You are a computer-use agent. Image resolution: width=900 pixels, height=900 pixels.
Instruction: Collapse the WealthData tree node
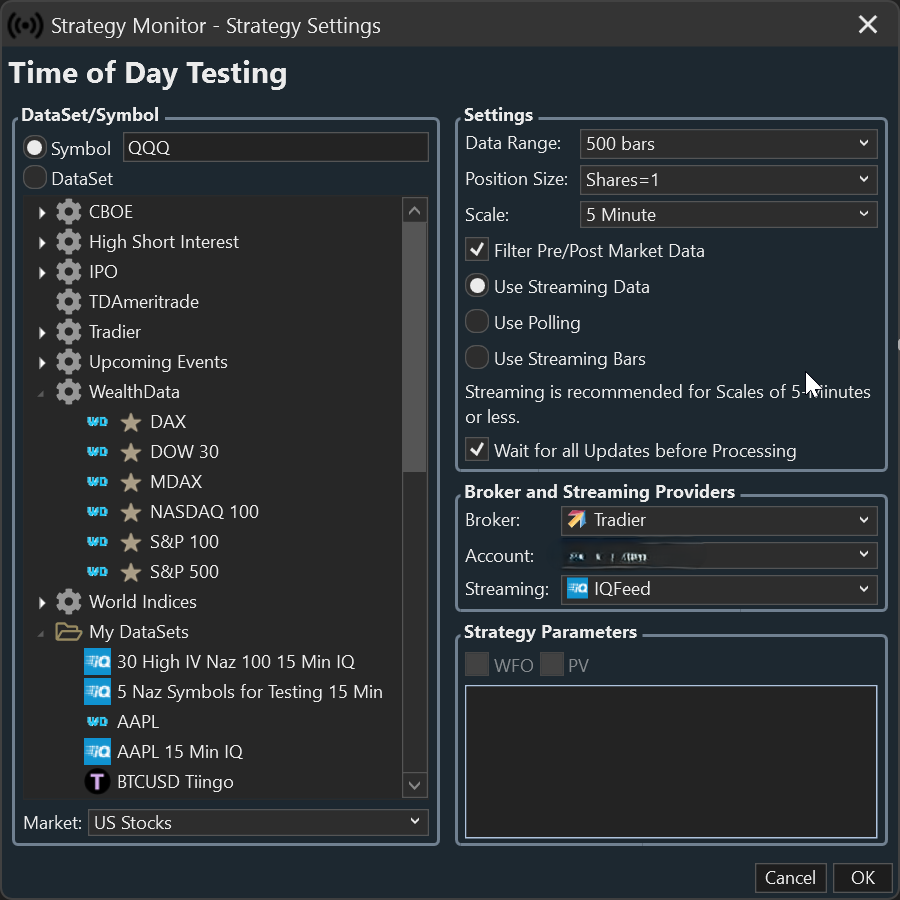point(41,393)
